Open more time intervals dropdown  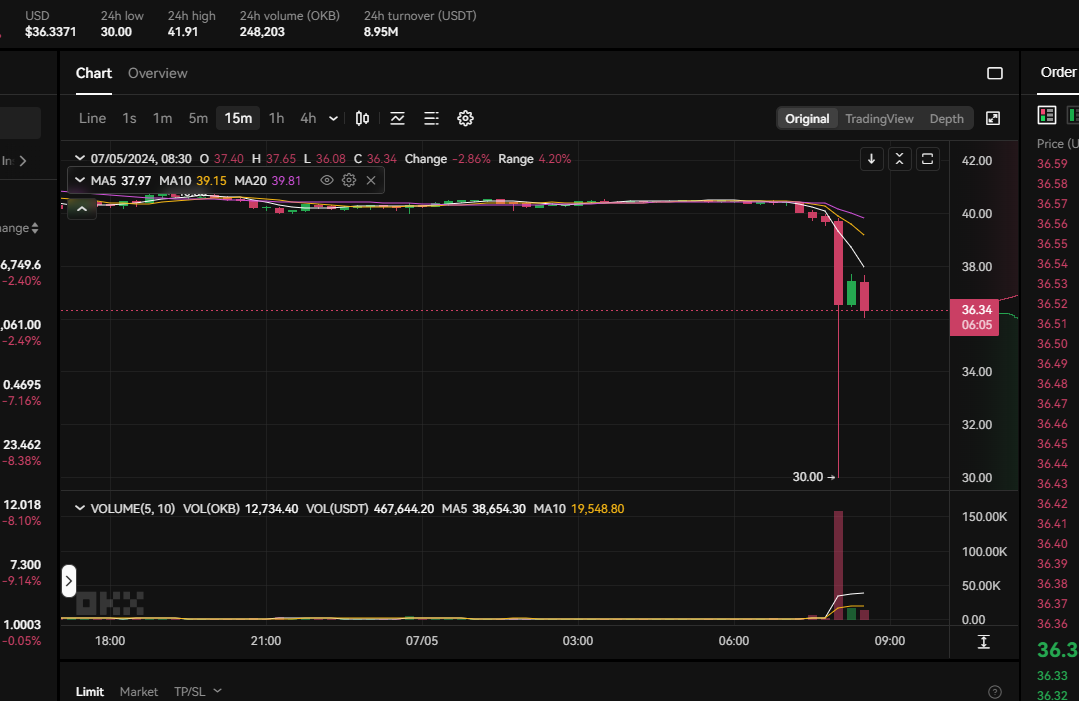(x=333, y=118)
